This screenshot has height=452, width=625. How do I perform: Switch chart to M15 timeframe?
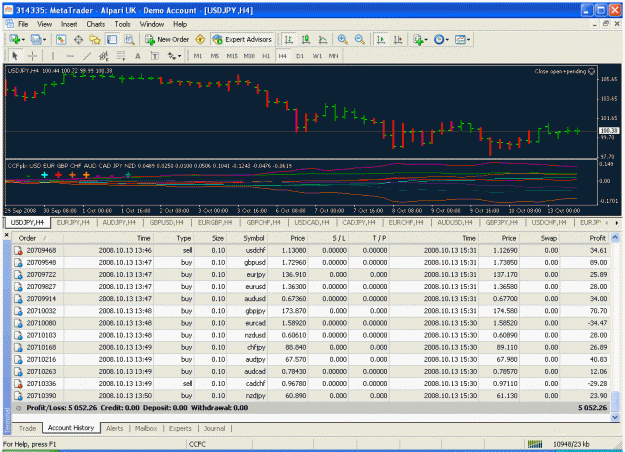(x=232, y=56)
